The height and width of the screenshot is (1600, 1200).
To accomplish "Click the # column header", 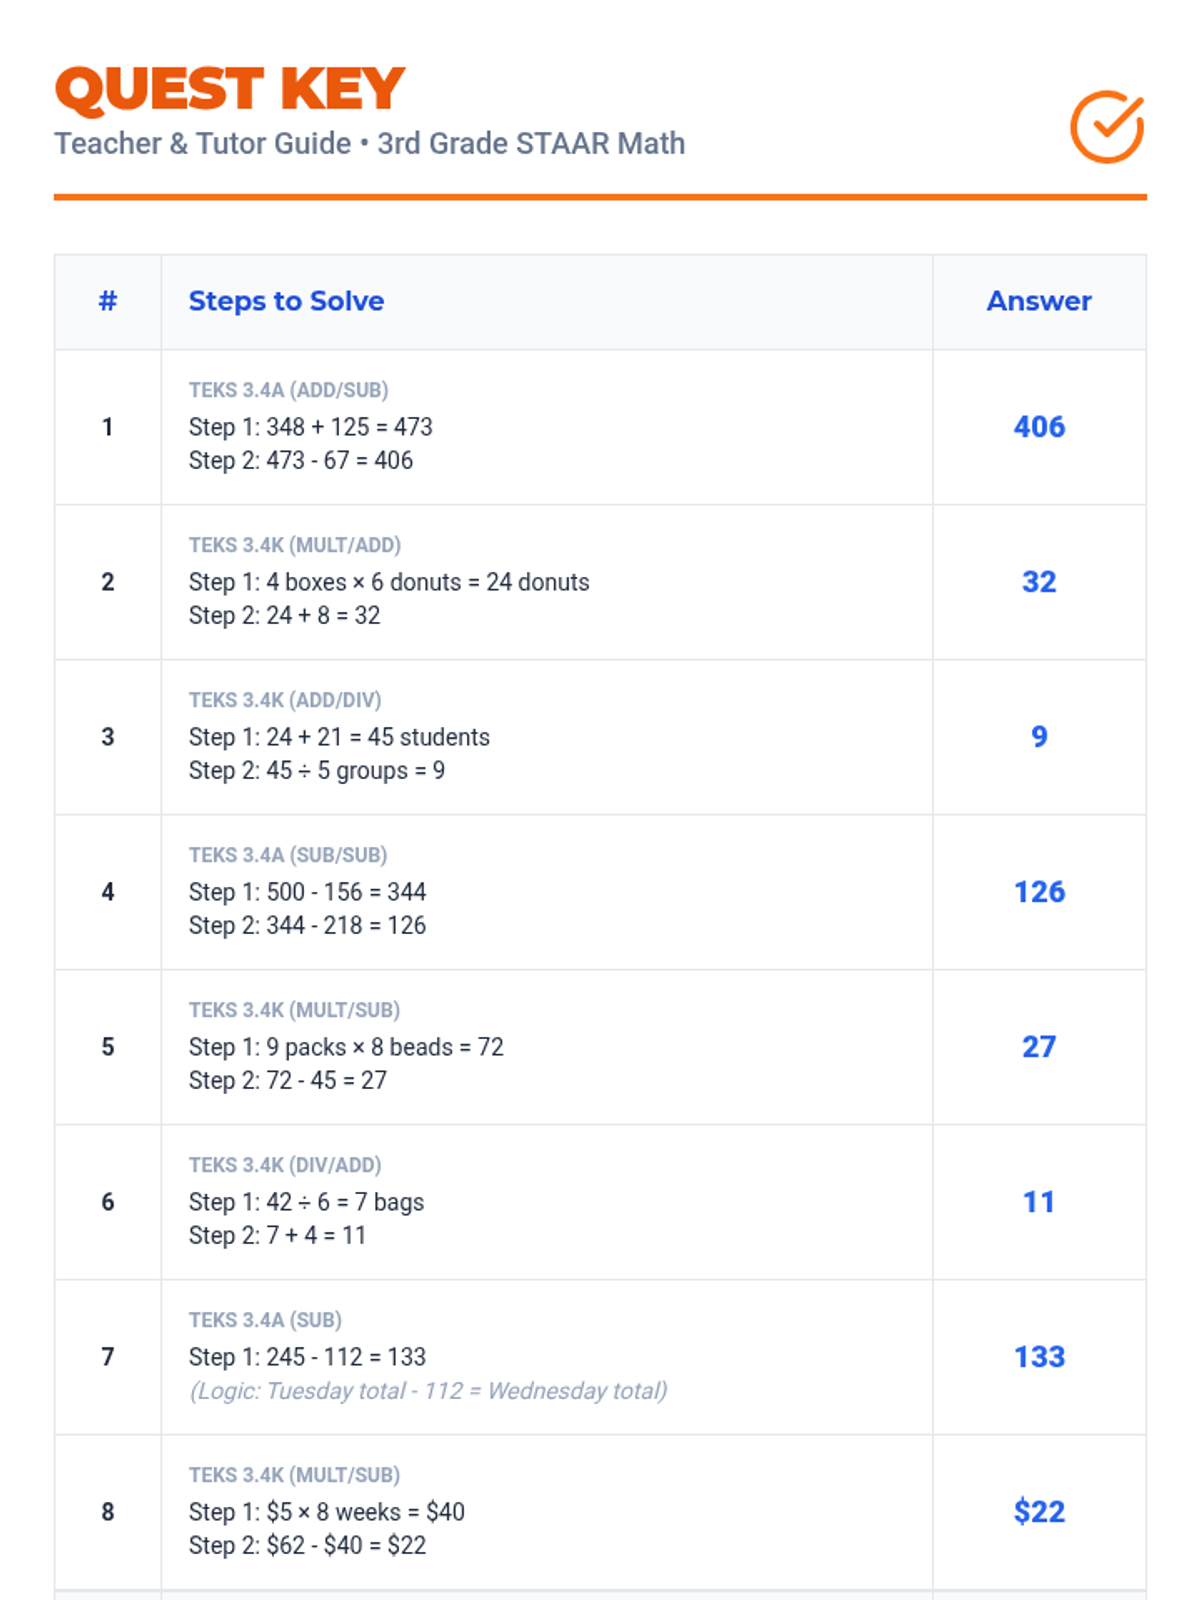I will (x=108, y=301).
